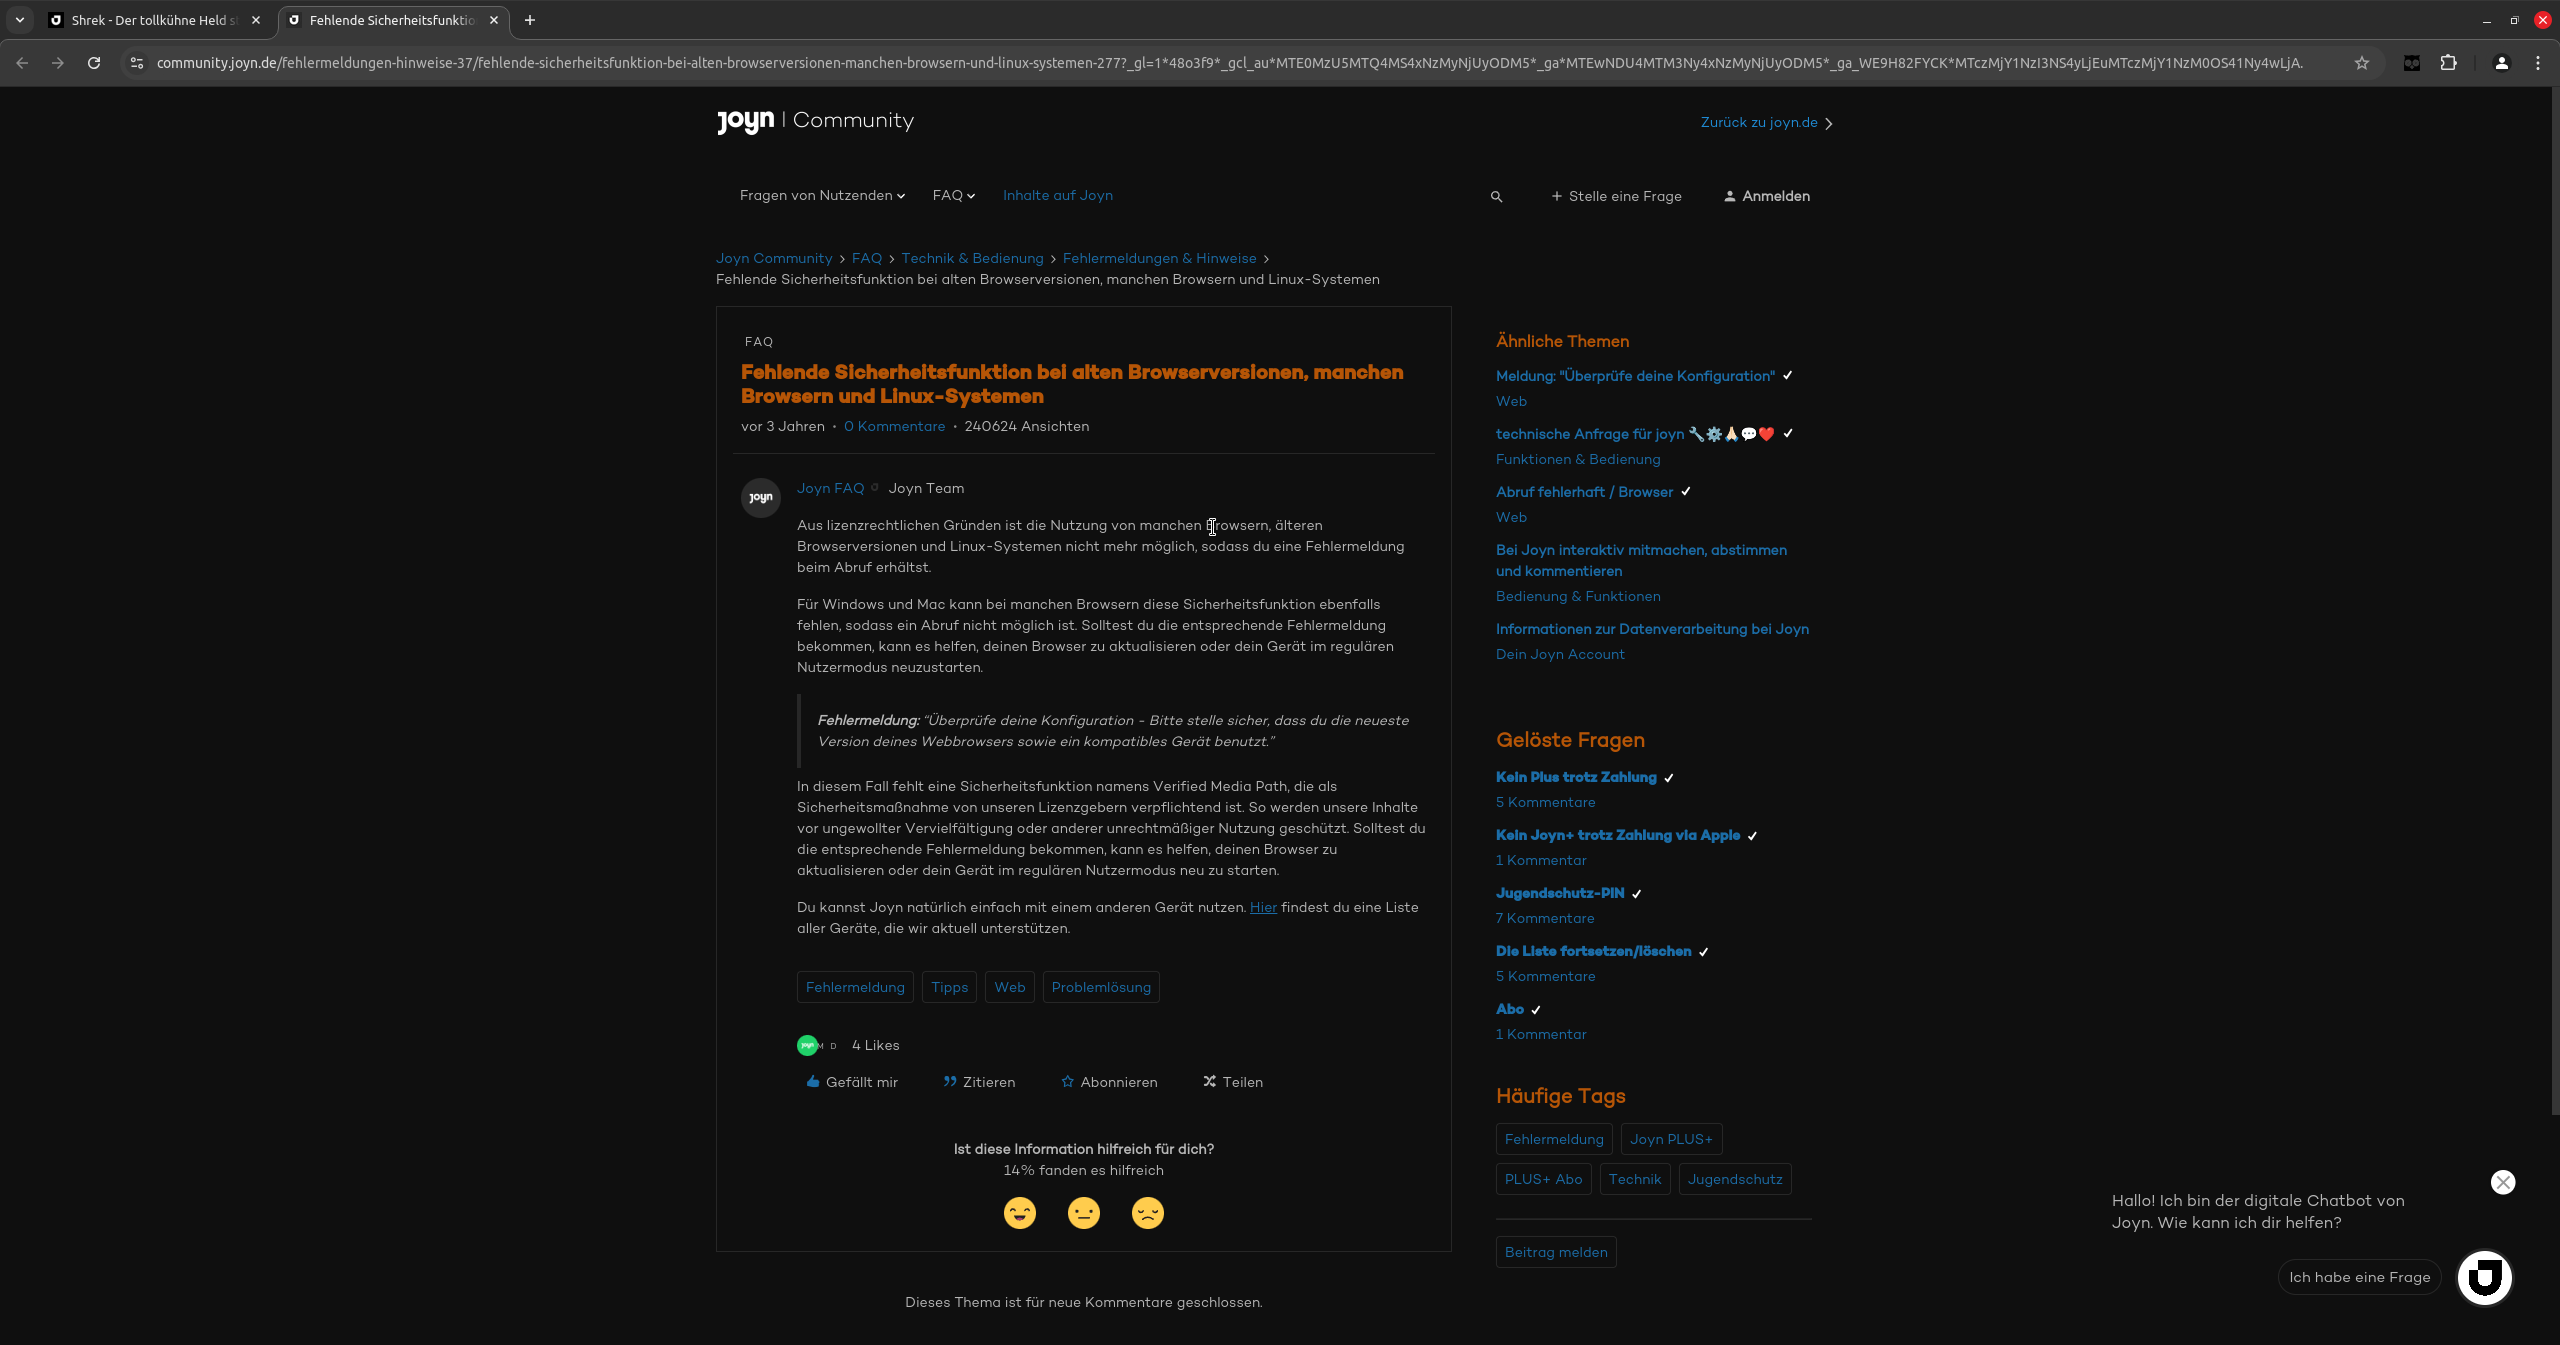This screenshot has width=2560, height=1345.
Task: Like the post with Gefällt mir
Action: (x=852, y=1082)
